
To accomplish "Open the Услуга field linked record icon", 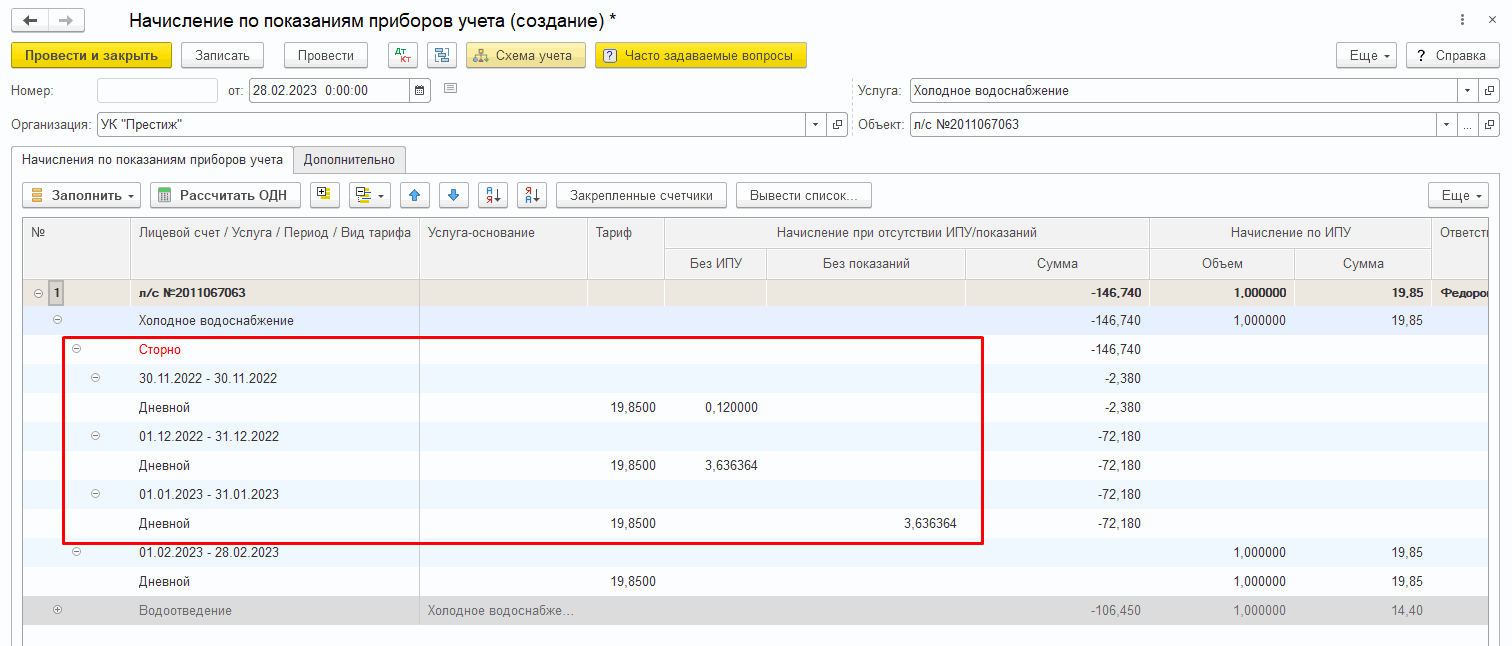I will pos(1490,90).
